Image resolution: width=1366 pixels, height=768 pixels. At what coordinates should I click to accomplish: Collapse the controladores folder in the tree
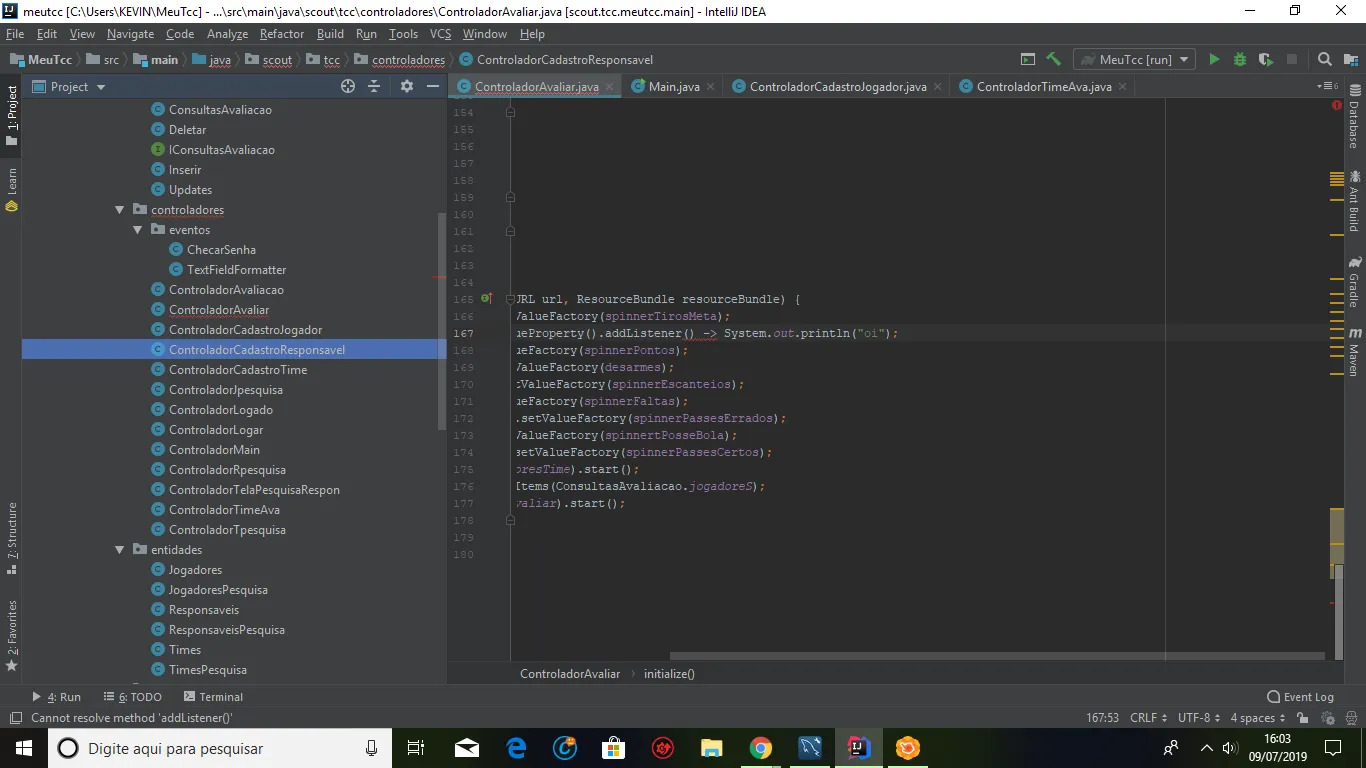pyautogui.click(x=120, y=210)
